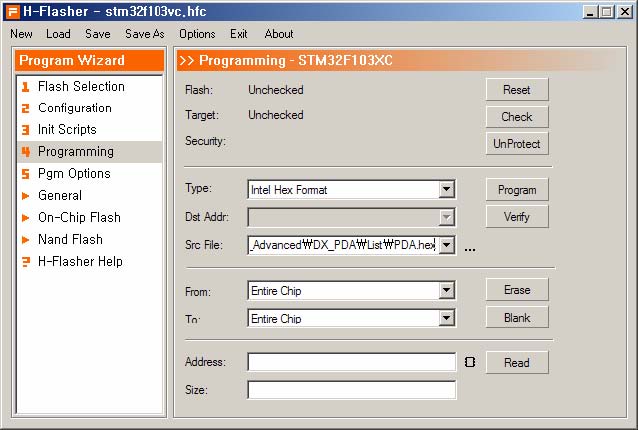Viewport: 638px width, 430px height.
Task: Click the Verify button
Action: (517, 217)
